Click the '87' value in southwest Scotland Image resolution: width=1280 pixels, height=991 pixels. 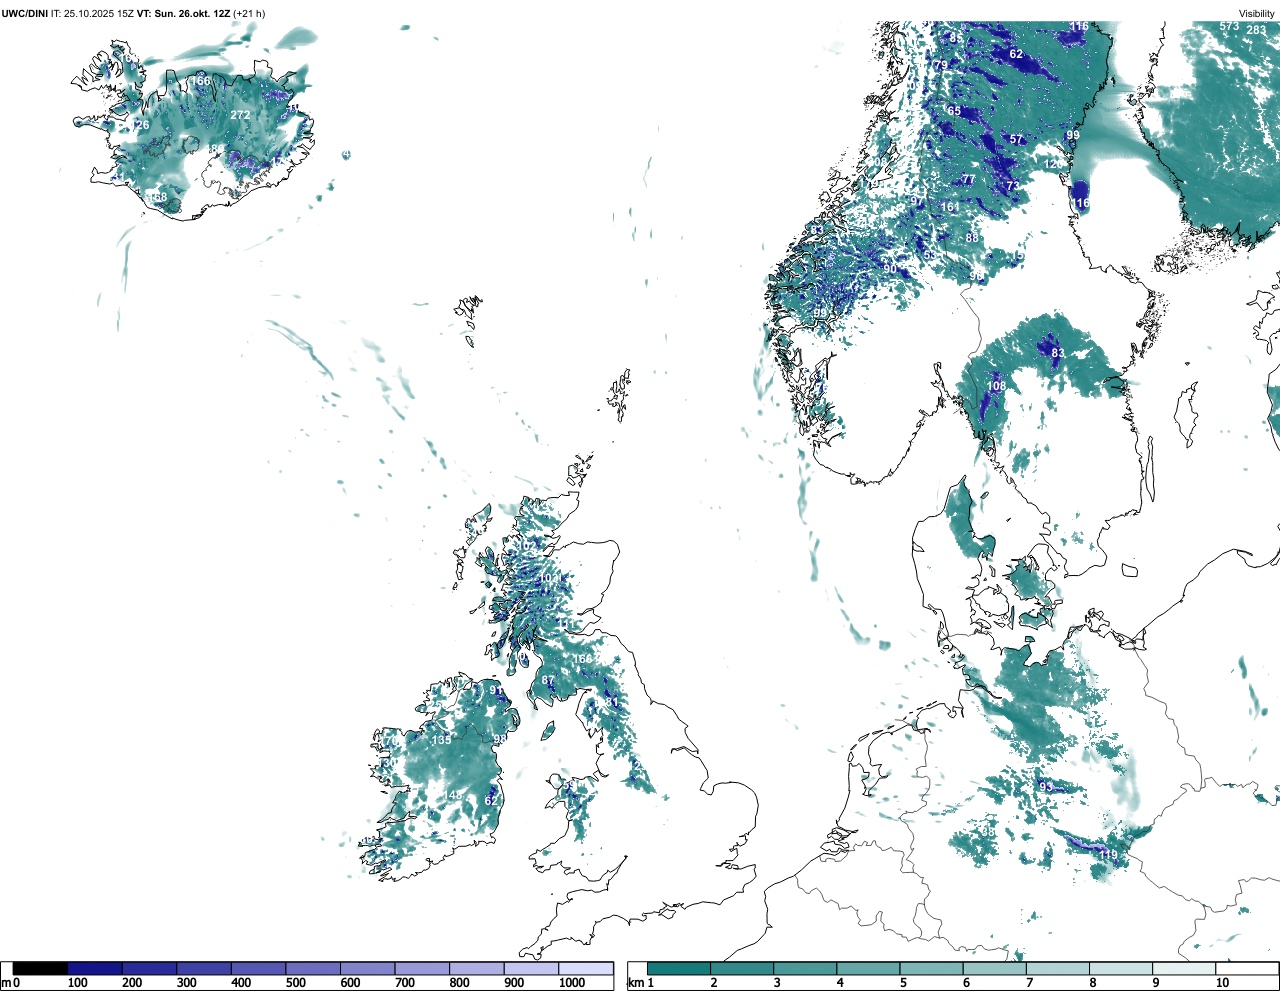[x=548, y=680]
